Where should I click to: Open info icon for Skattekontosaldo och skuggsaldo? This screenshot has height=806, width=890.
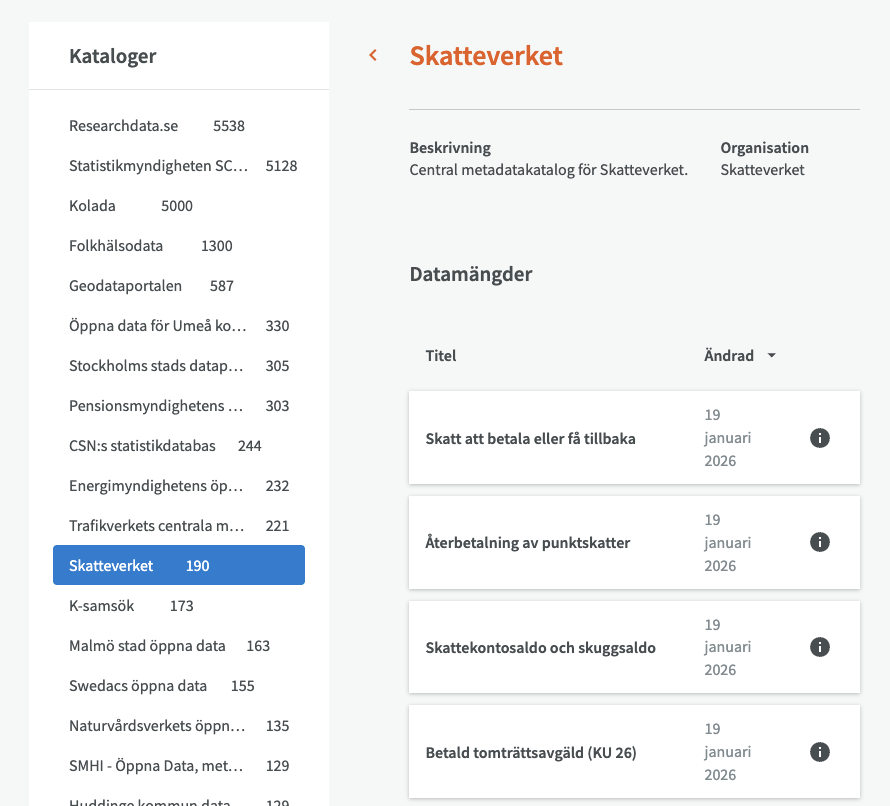point(819,647)
